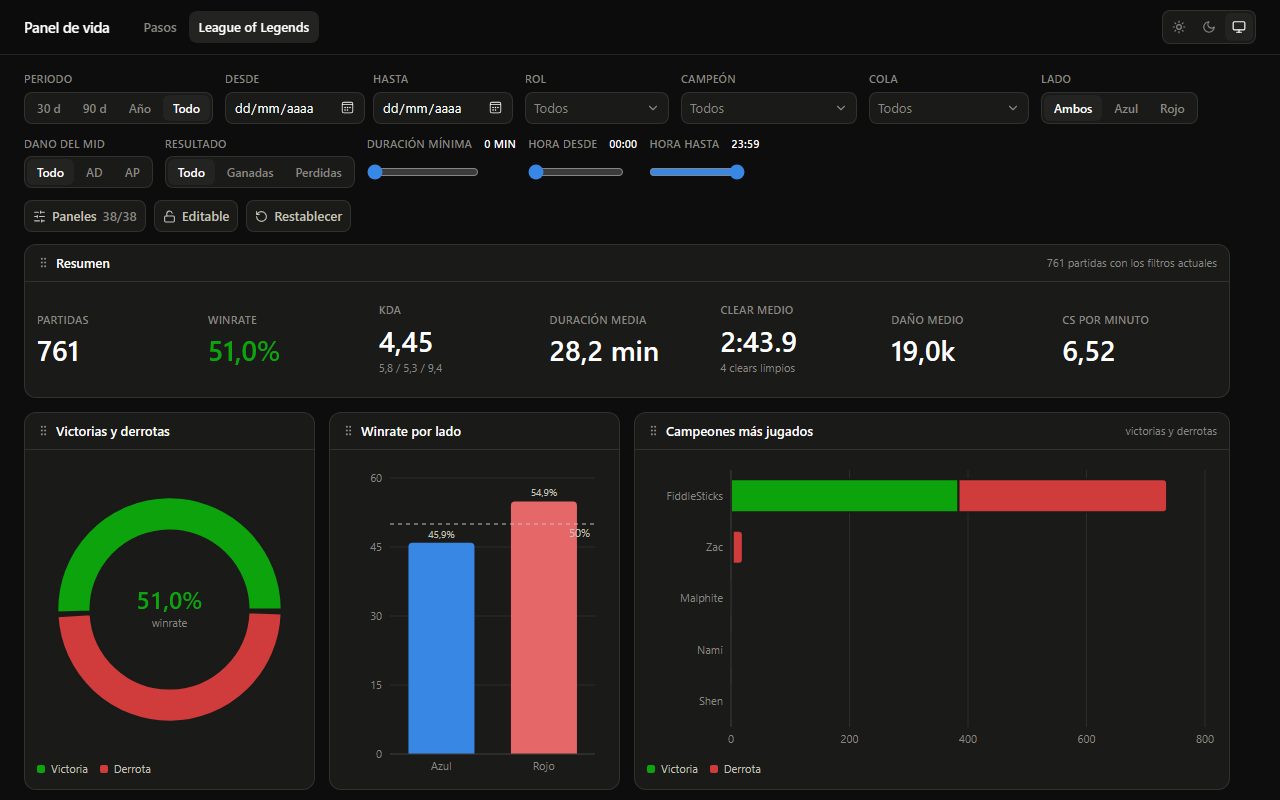This screenshot has height=800, width=1280.
Task: Open the League of Legends tab
Action: 254,27
